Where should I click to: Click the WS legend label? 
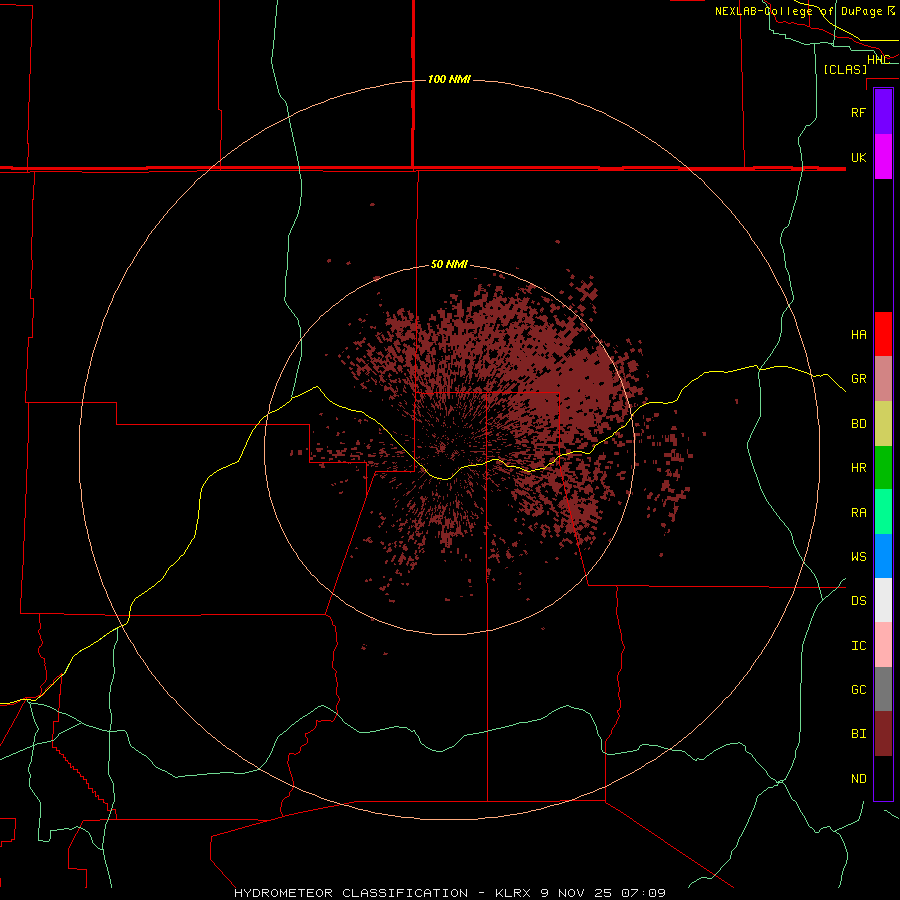858,557
